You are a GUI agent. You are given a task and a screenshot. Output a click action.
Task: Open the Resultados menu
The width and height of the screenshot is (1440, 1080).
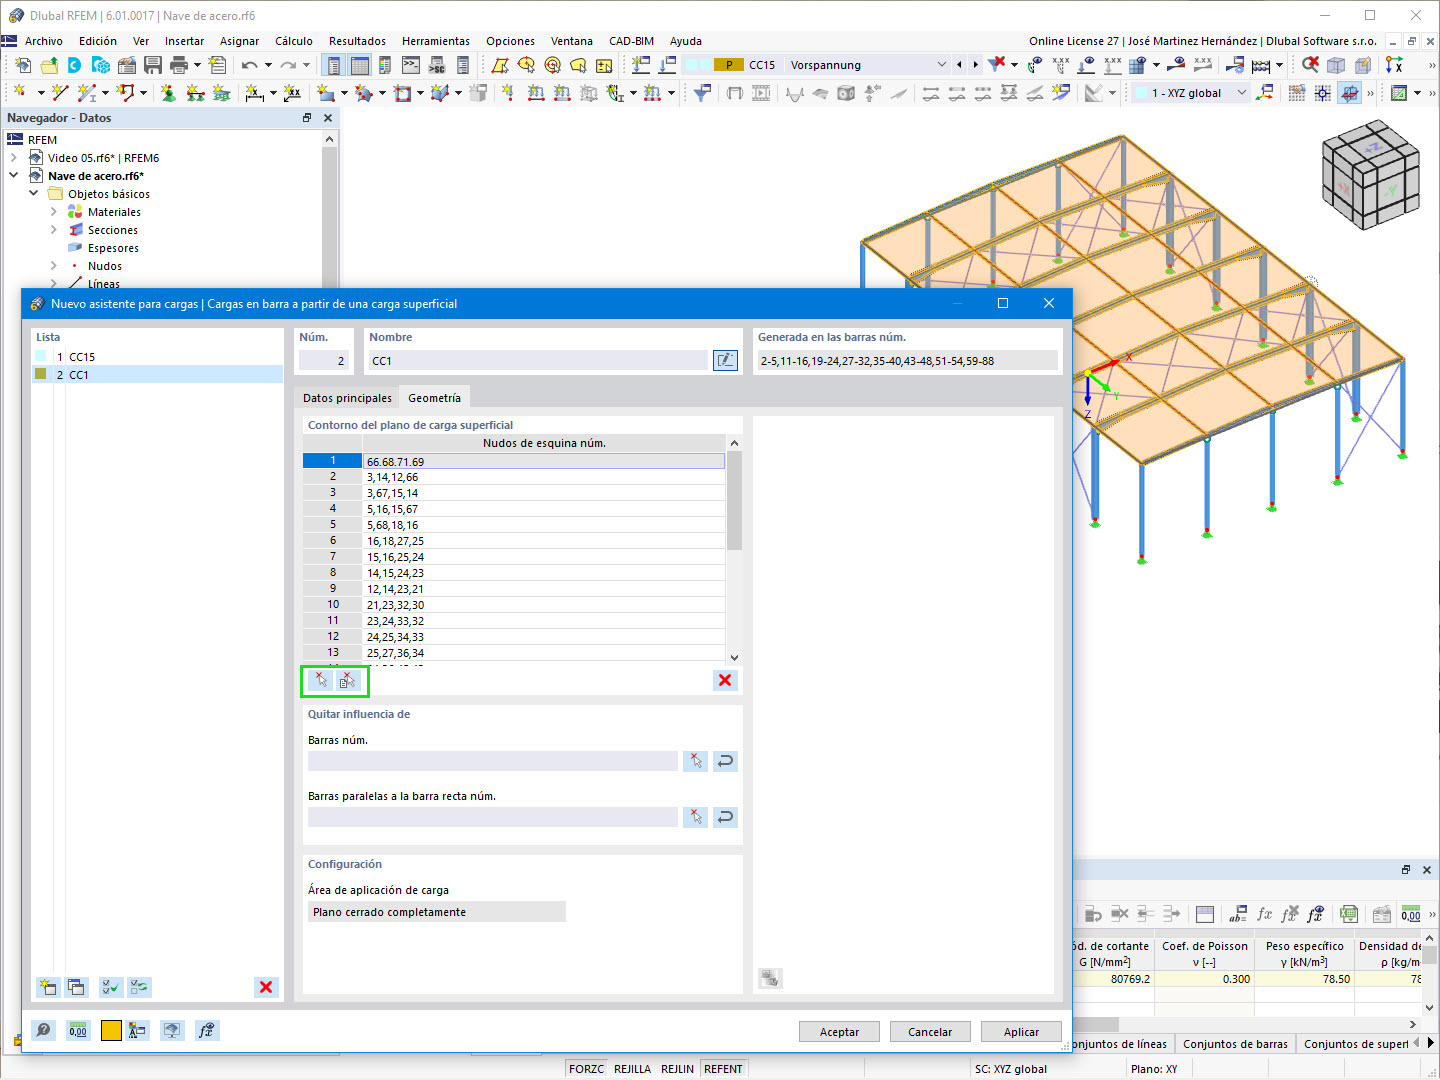click(x=357, y=41)
